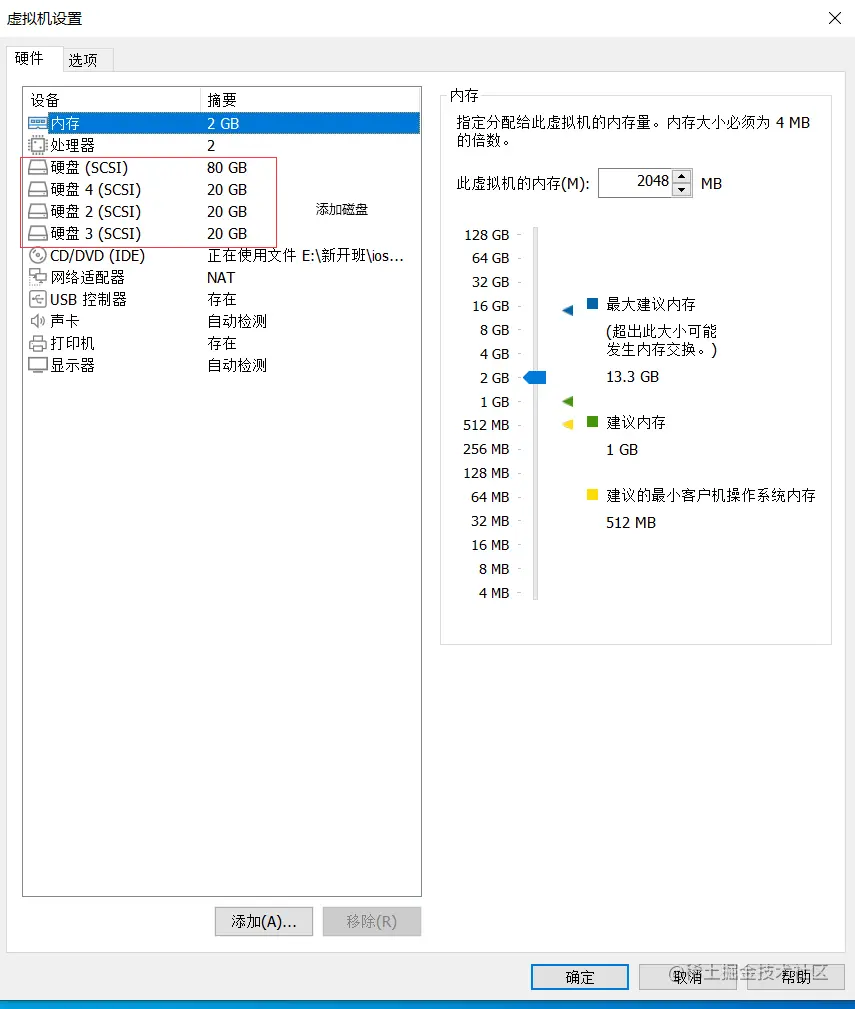The height and width of the screenshot is (1009, 855).
Task: Select the USB 控制器 controller icon
Action: pyautogui.click(x=36, y=299)
